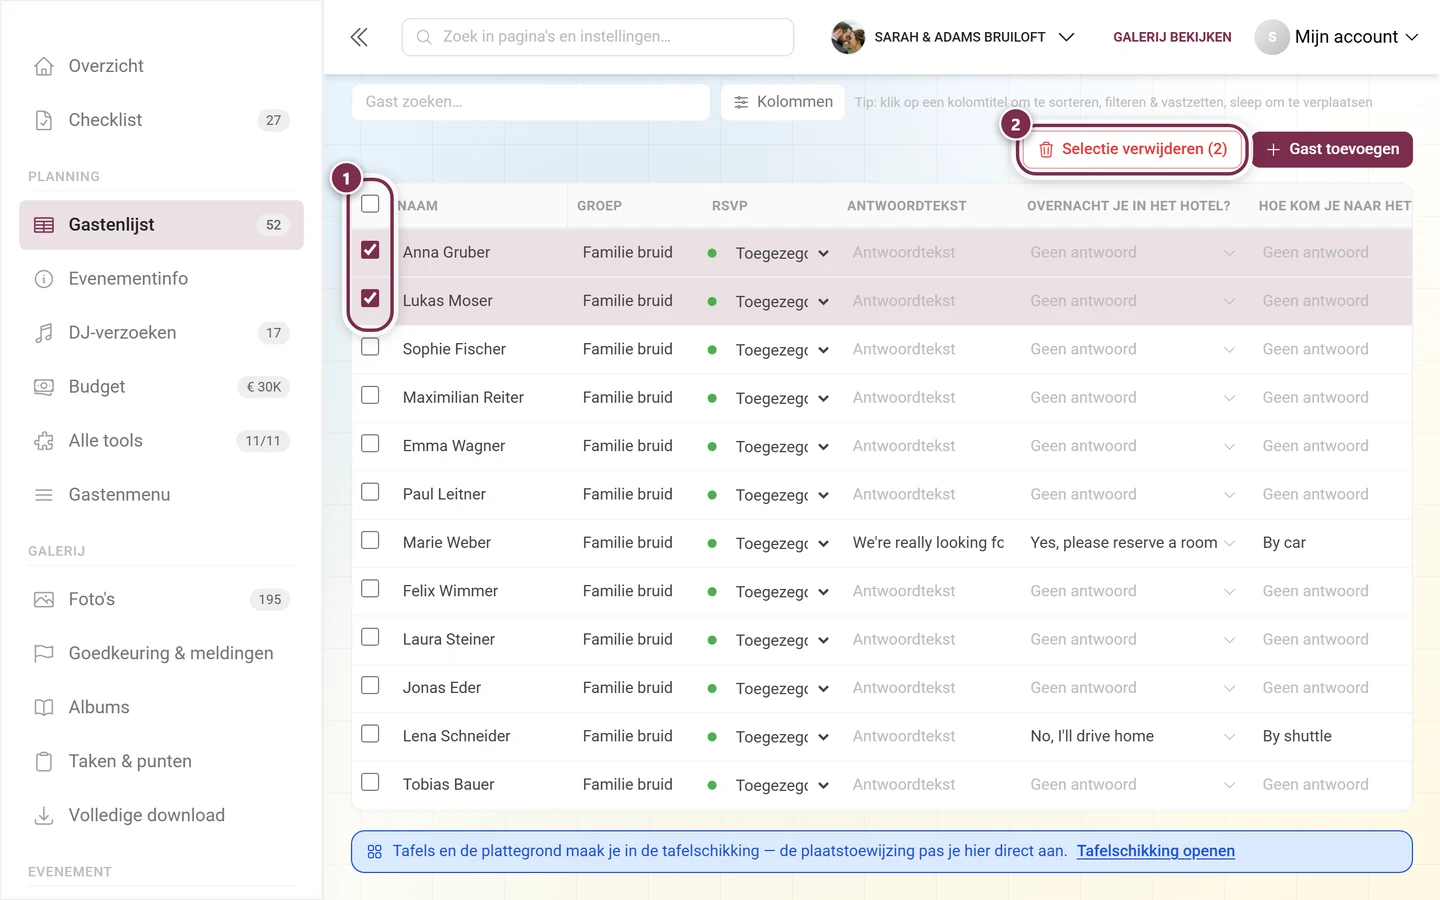Select the checkbox for Maximilian Reiter
This screenshot has width=1440, height=900.
click(370, 395)
